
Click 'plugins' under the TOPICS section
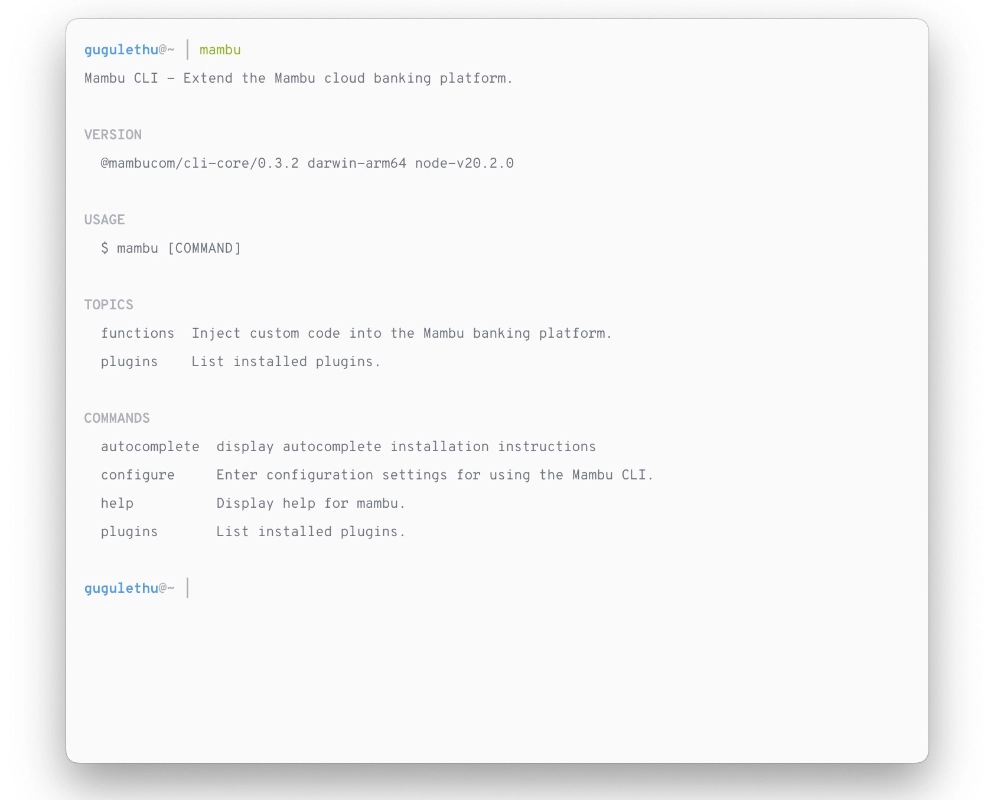coord(129,361)
